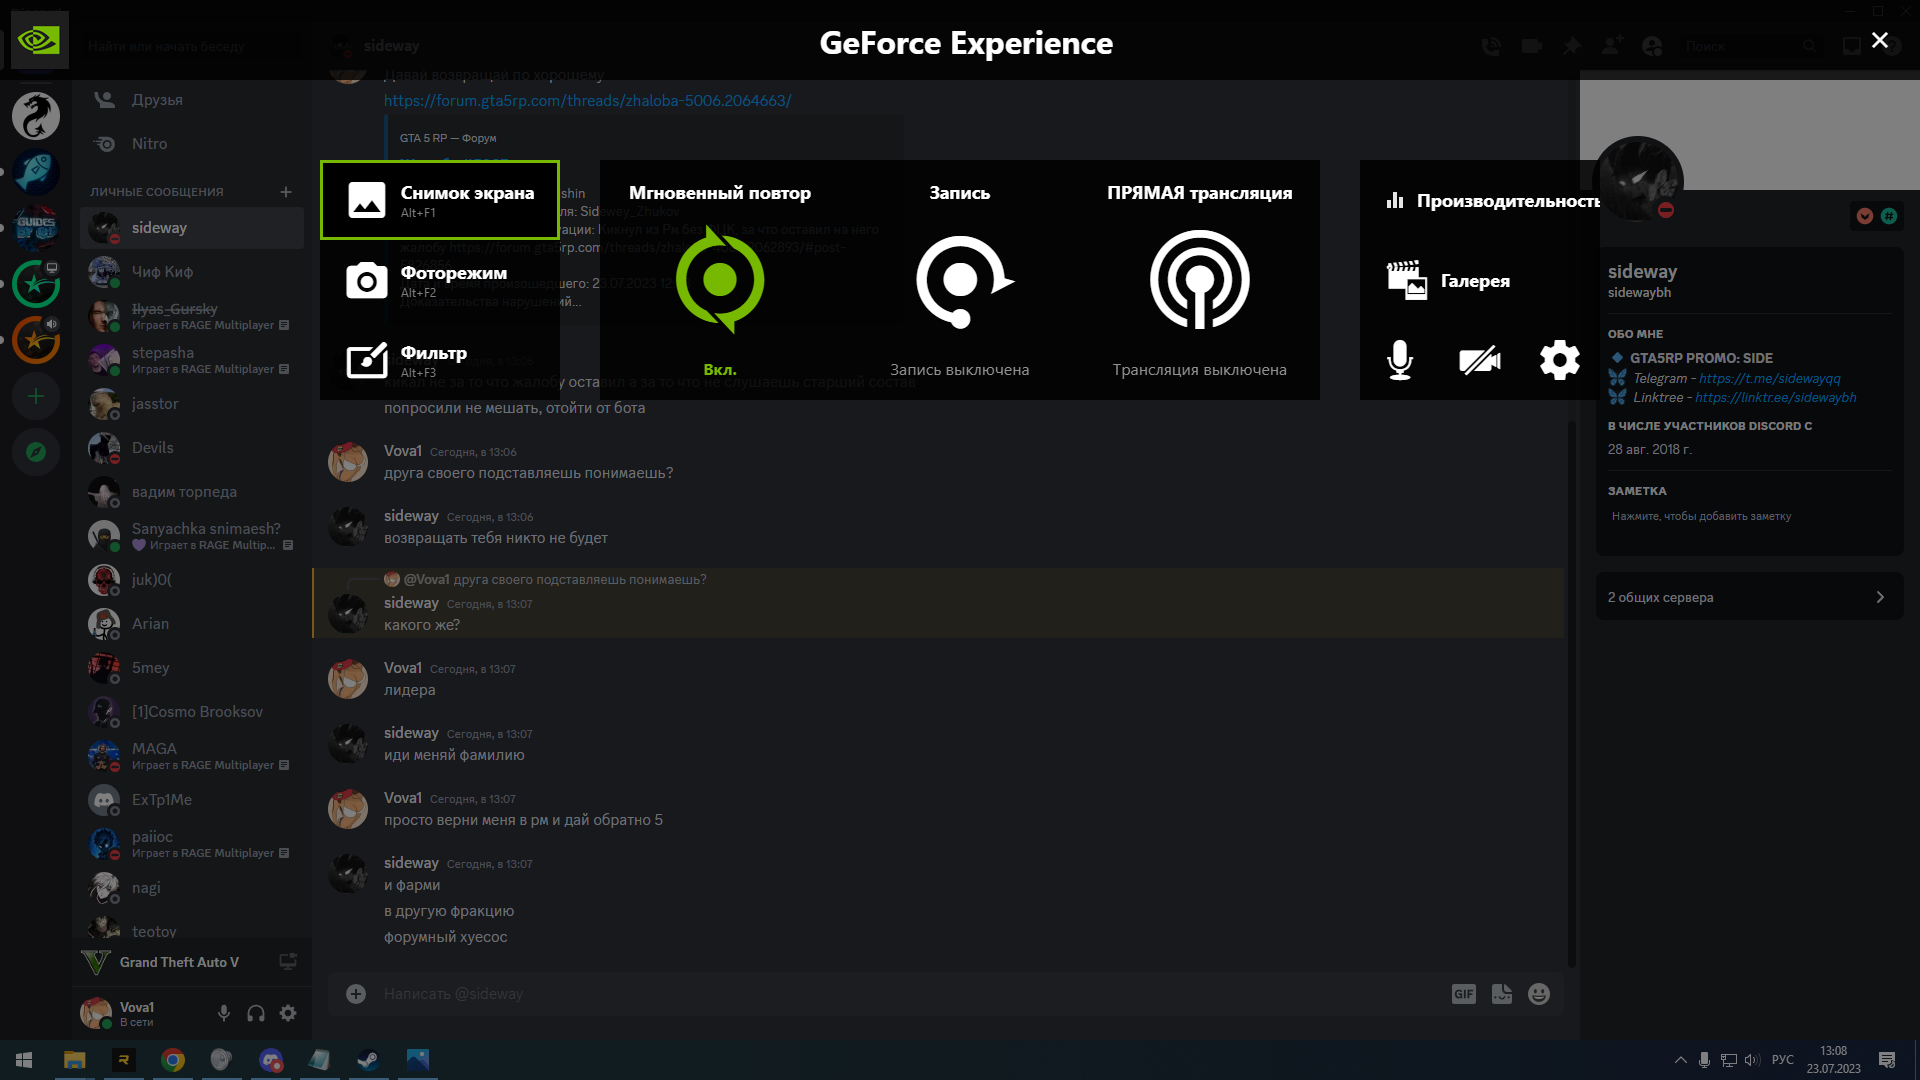
Task: Click the NVIDIA logo icon
Action: 40,40
